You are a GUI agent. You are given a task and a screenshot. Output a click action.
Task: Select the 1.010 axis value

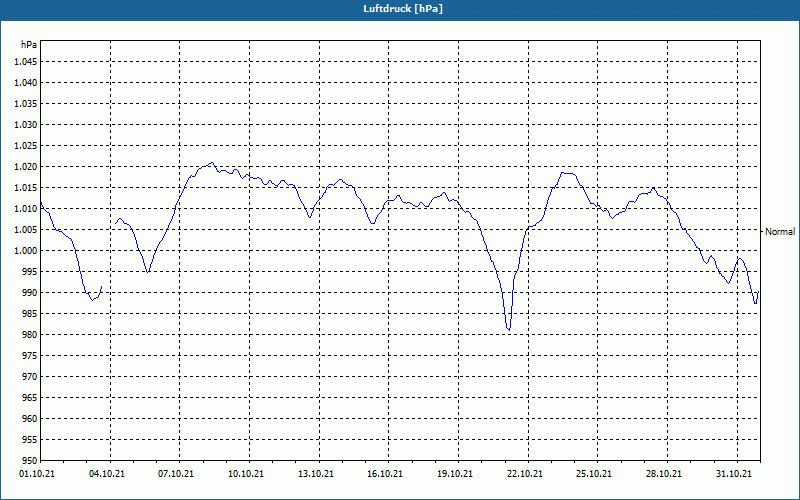click(26, 209)
